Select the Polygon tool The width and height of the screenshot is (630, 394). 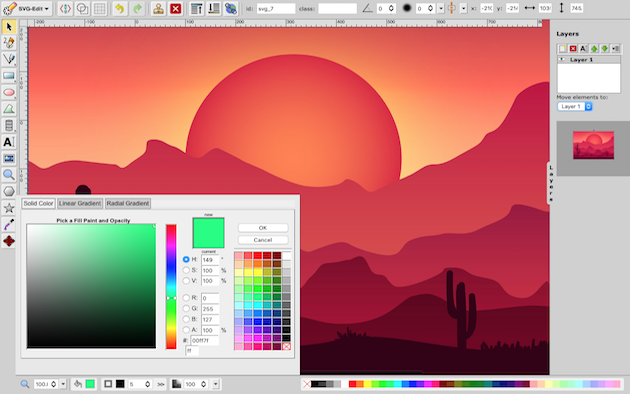pyautogui.click(x=9, y=191)
